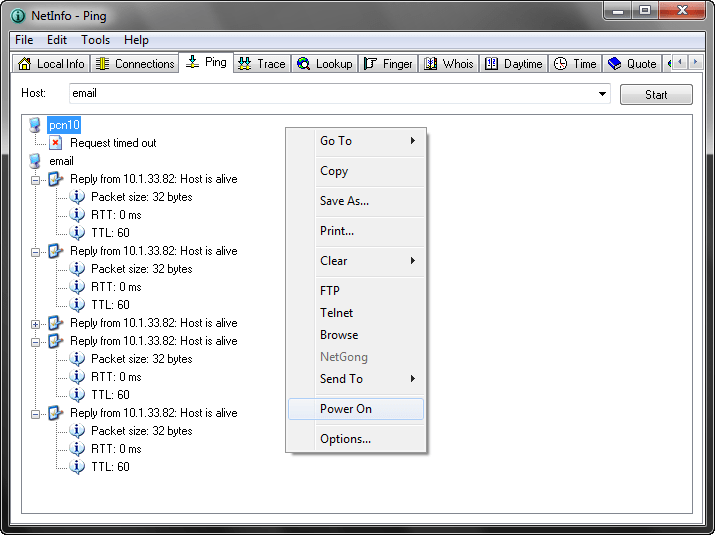Click the Start button
Image resolution: width=715 pixels, height=535 pixels.
pos(656,94)
